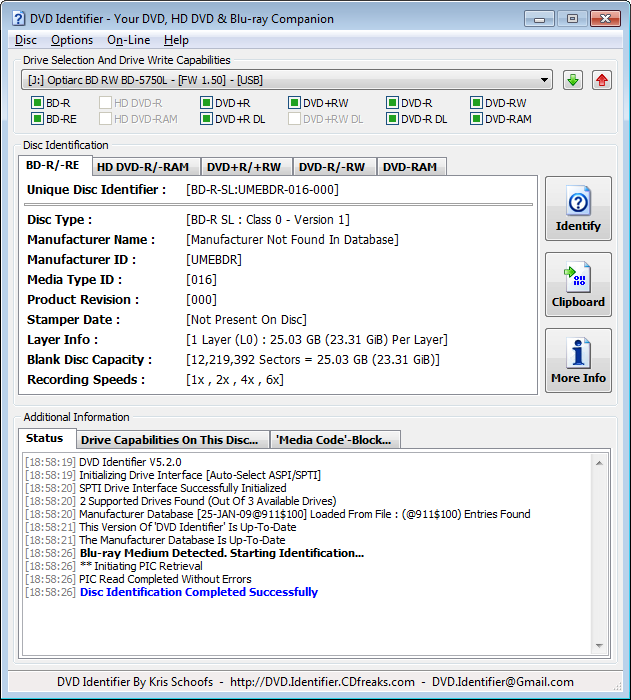Click 'DVD Identifier V5.2.0' log line
Viewport: 631px width, 700px height.
pos(130,462)
